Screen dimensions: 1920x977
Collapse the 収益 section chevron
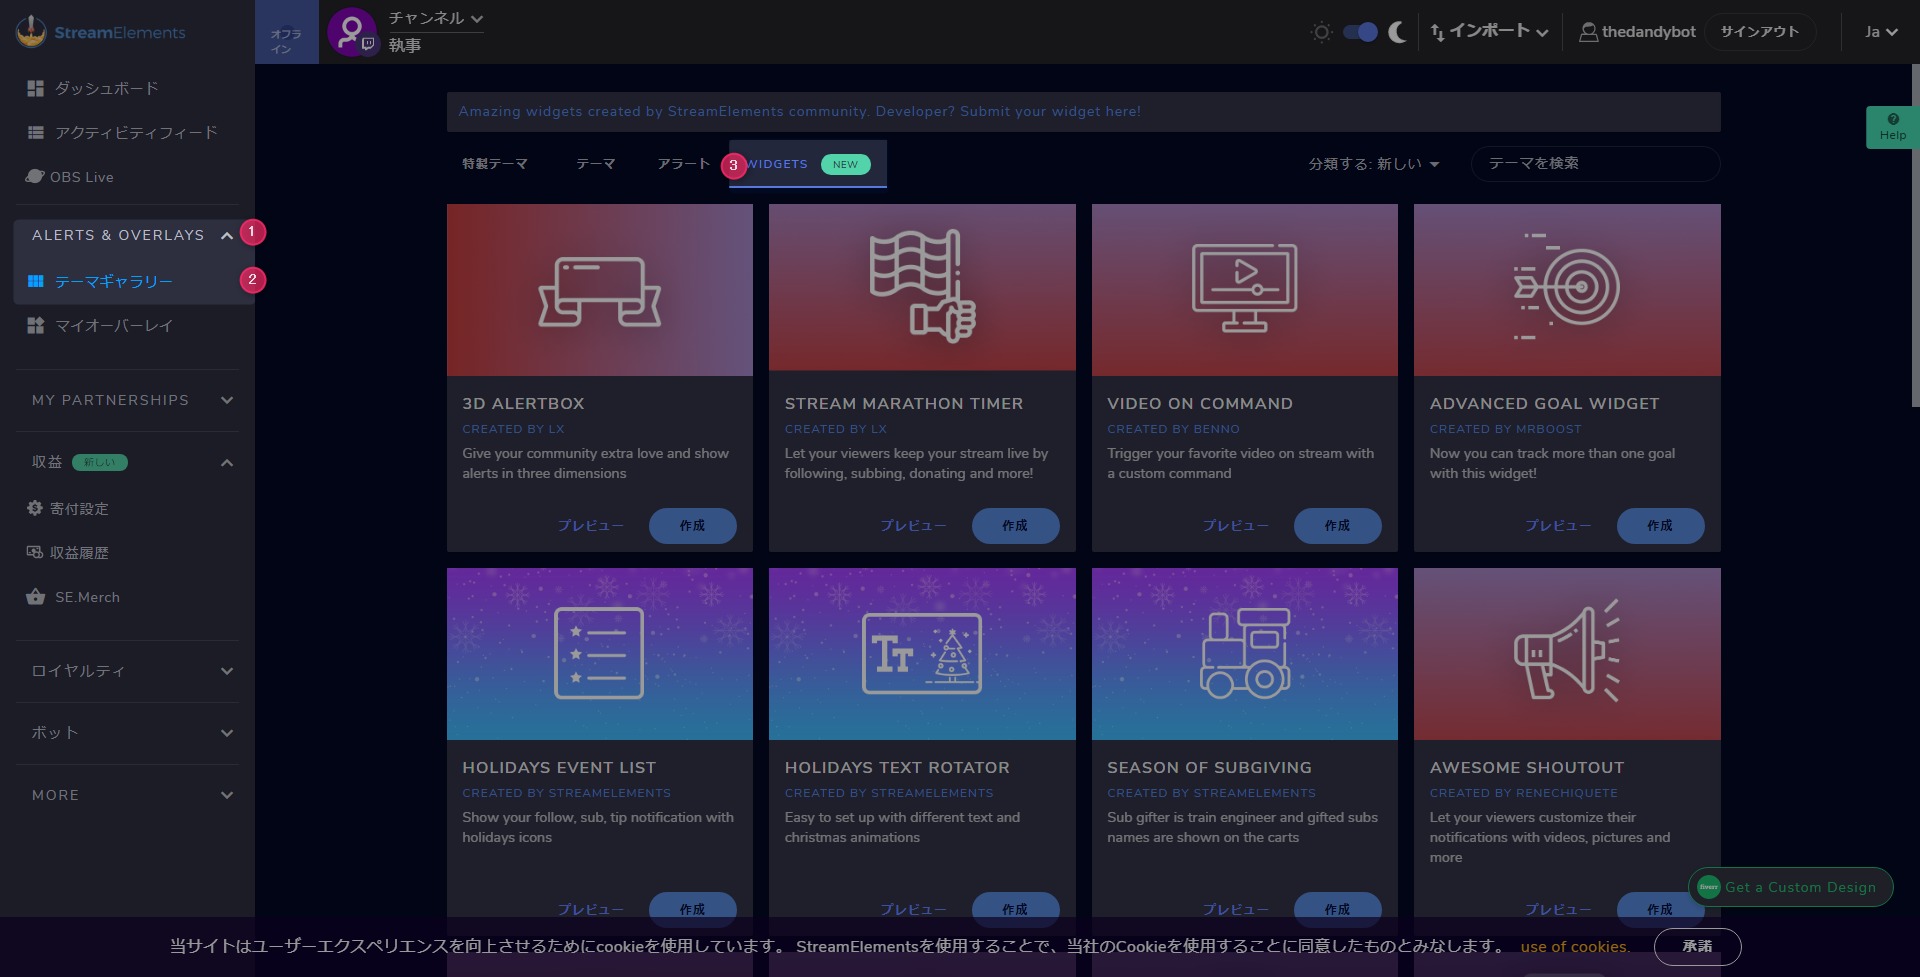tap(227, 462)
